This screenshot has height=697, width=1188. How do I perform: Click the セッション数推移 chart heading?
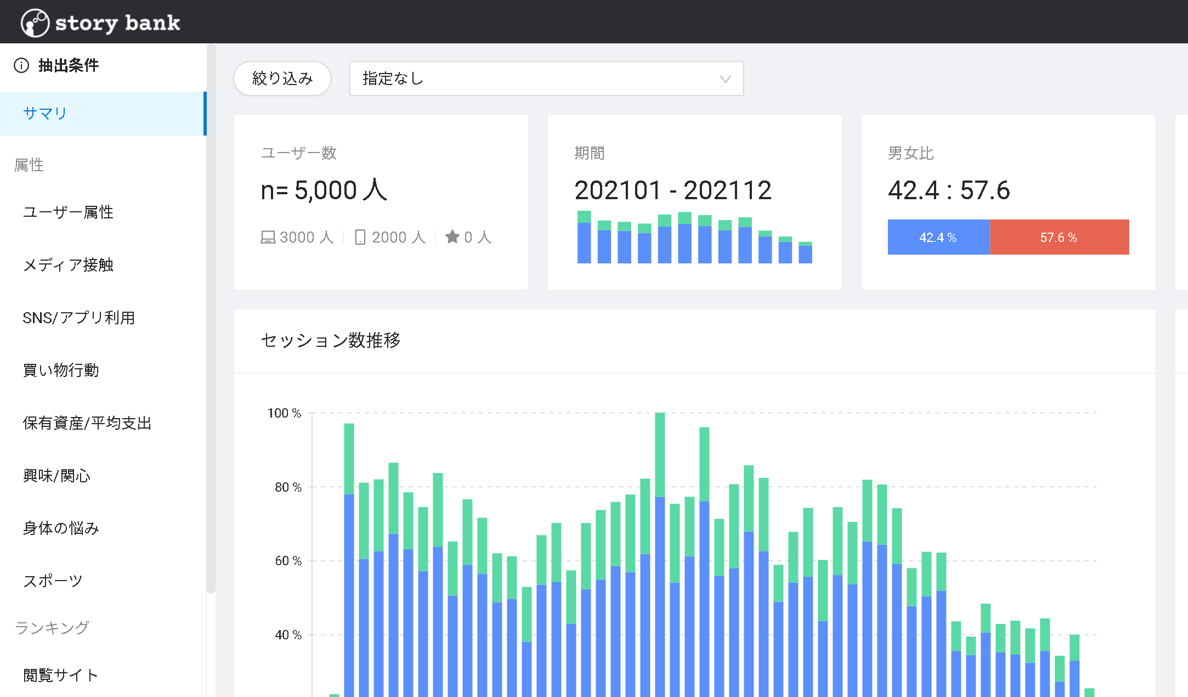[330, 340]
